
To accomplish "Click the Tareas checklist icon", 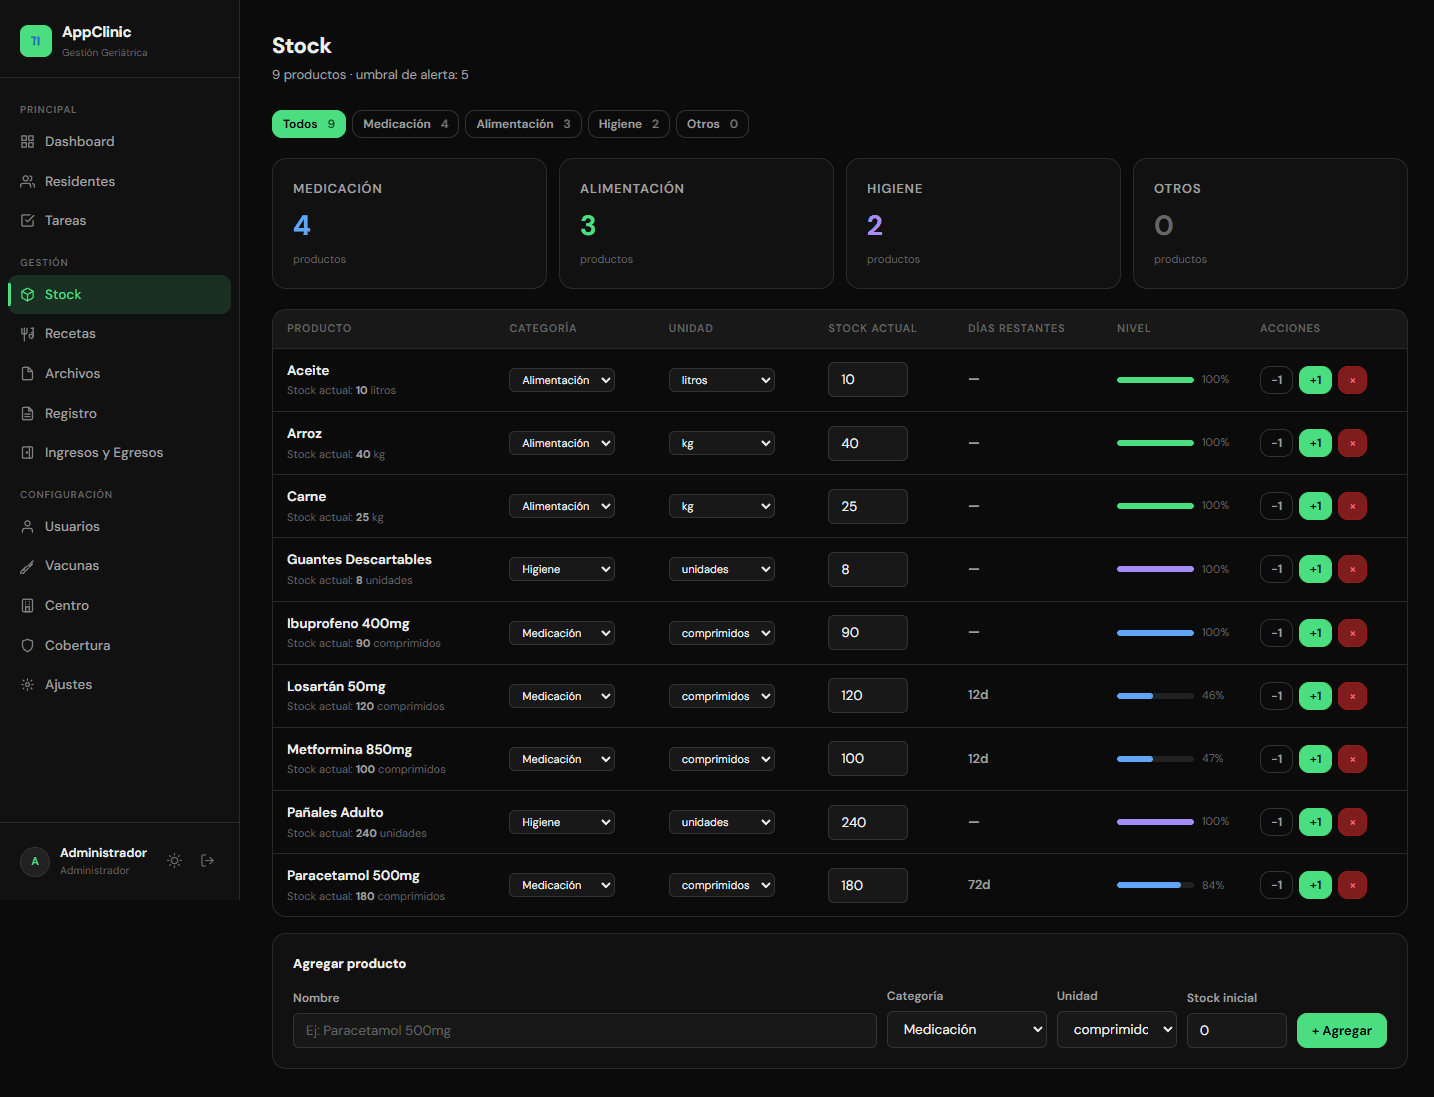I will click(x=28, y=221).
